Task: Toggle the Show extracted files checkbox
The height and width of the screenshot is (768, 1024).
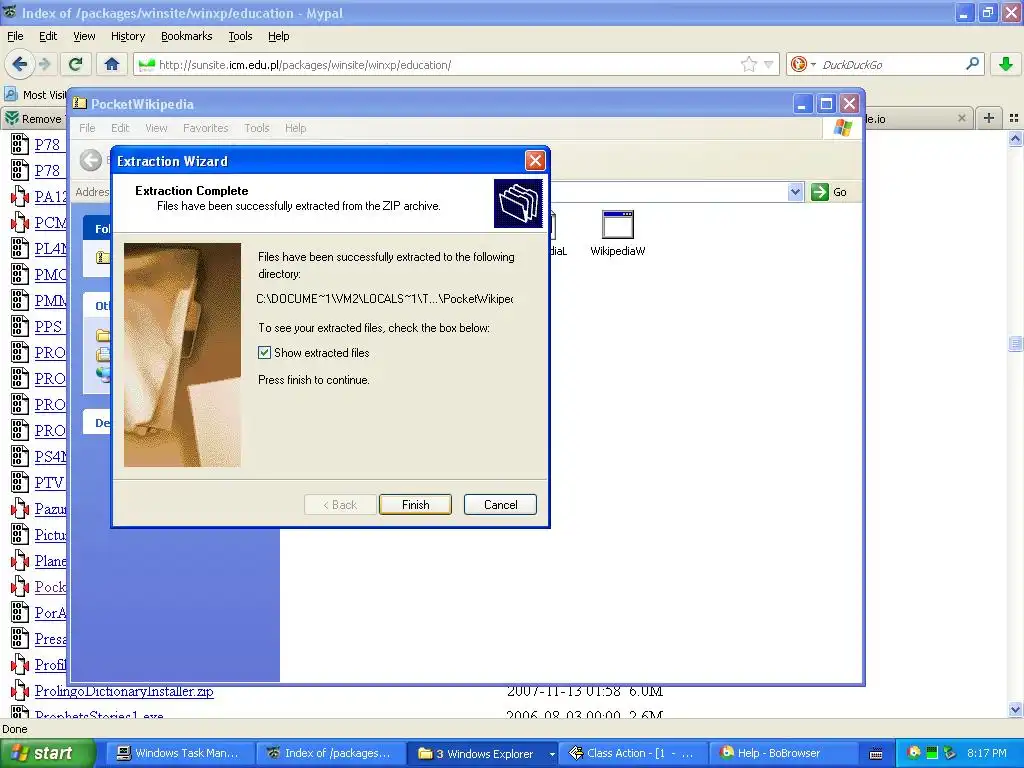Action: (264, 353)
